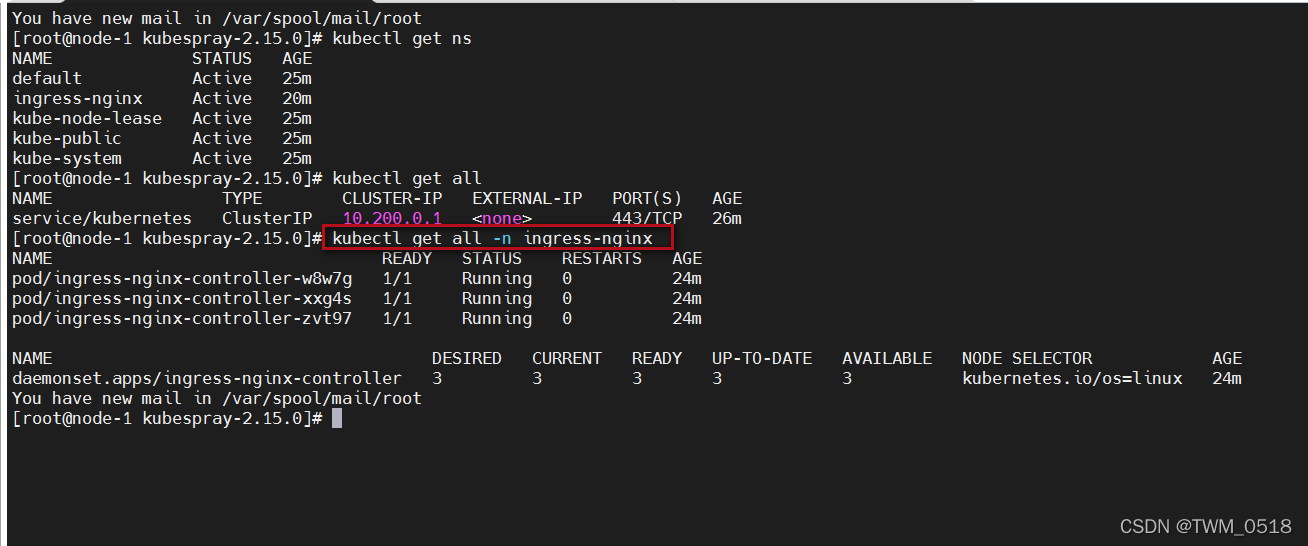The width and height of the screenshot is (1308, 546).
Task: Select the kubernetes.io/os=linux node selector value
Action: pos(1072,378)
